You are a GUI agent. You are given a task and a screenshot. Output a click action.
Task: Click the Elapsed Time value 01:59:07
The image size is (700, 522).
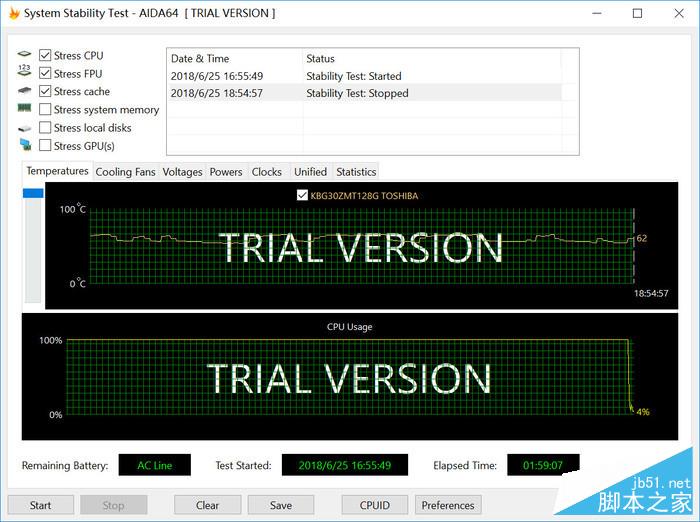543,465
